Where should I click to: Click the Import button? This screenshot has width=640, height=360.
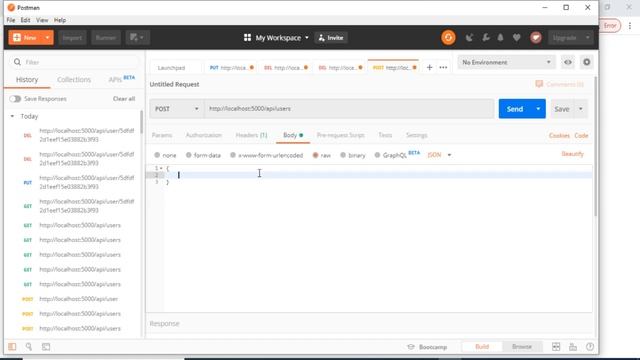tap(72, 38)
